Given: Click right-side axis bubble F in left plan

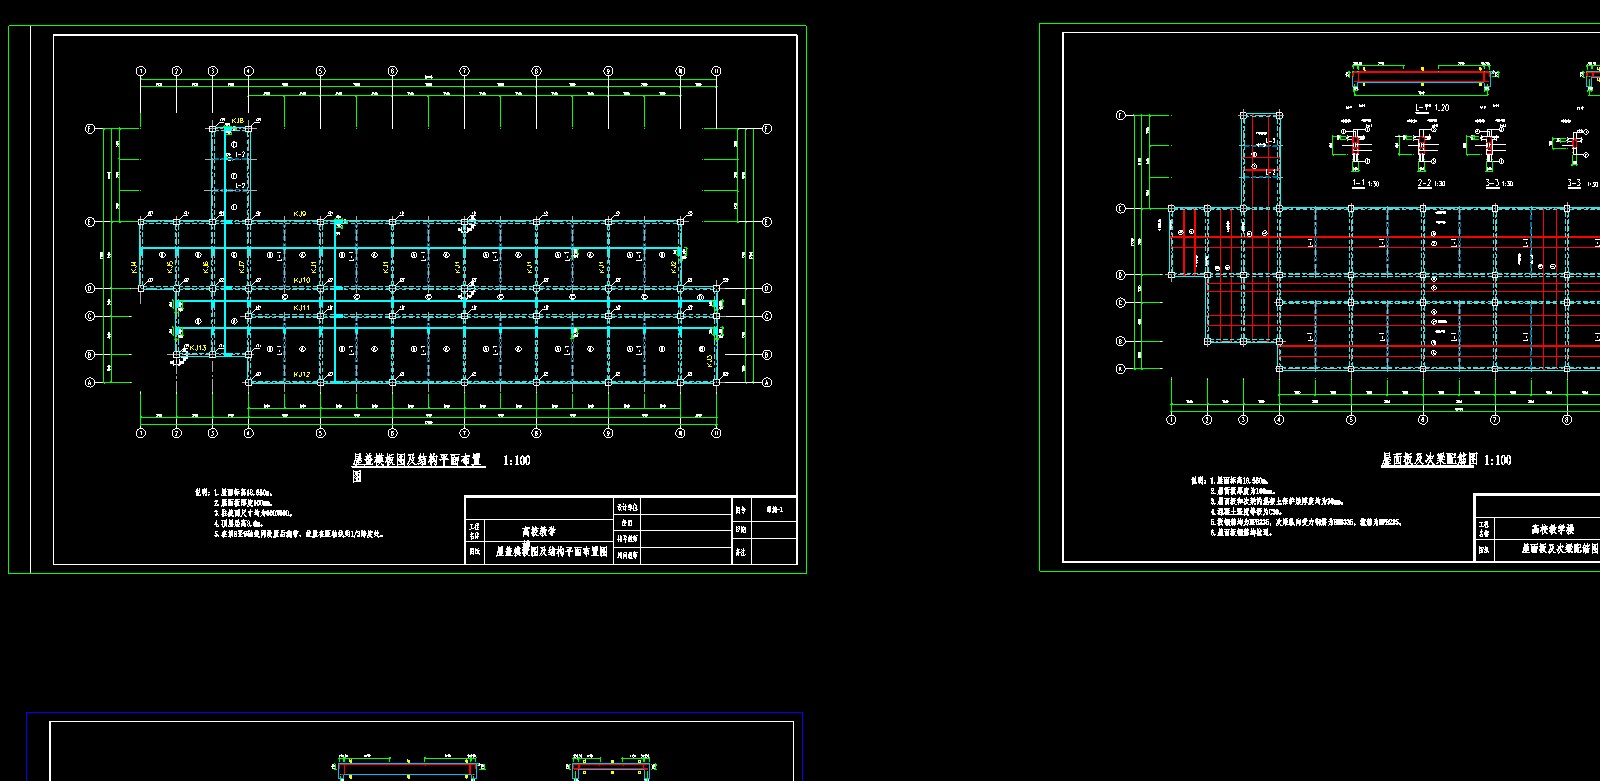Looking at the screenshot, I should coord(767,129).
